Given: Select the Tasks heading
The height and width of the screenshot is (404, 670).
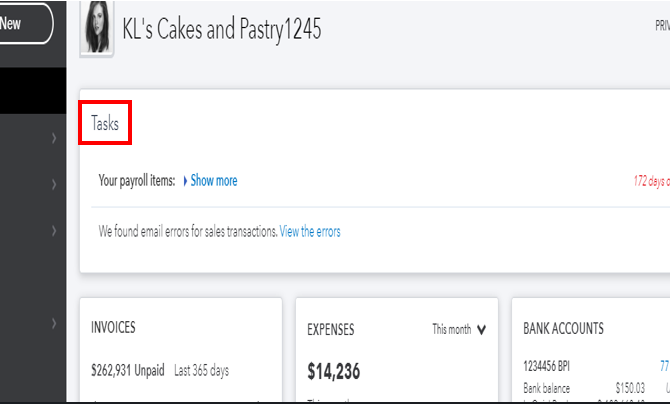Looking at the screenshot, I should (x=105, y=124).
